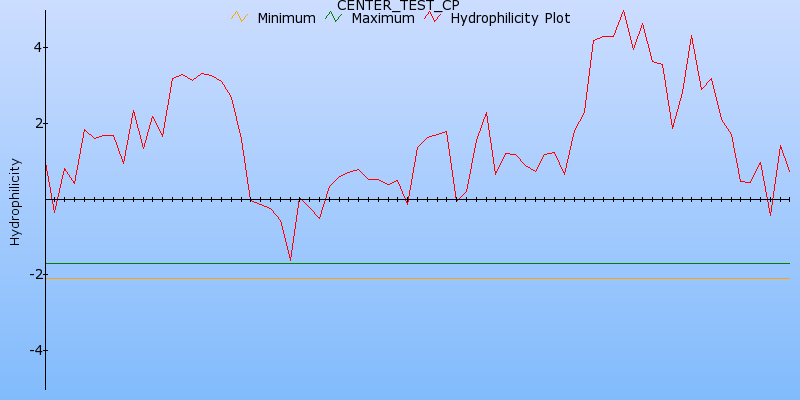Click the green Maximum legend icon
Screen dimensions: 800x400
point(334,18)
